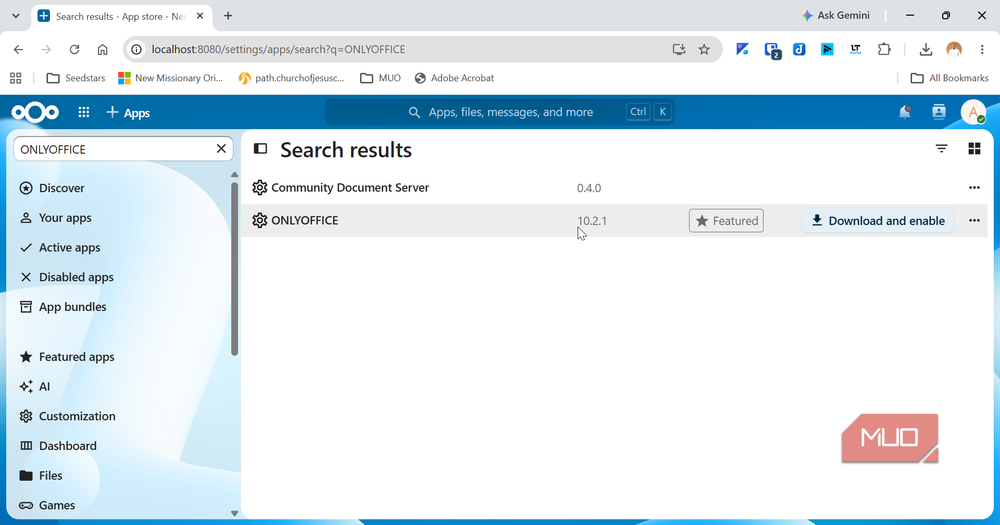Image resolution: width=1000 pixels, height=525 pixels.
Task: Open Apps in the top bar
Action: pos(128,113)
